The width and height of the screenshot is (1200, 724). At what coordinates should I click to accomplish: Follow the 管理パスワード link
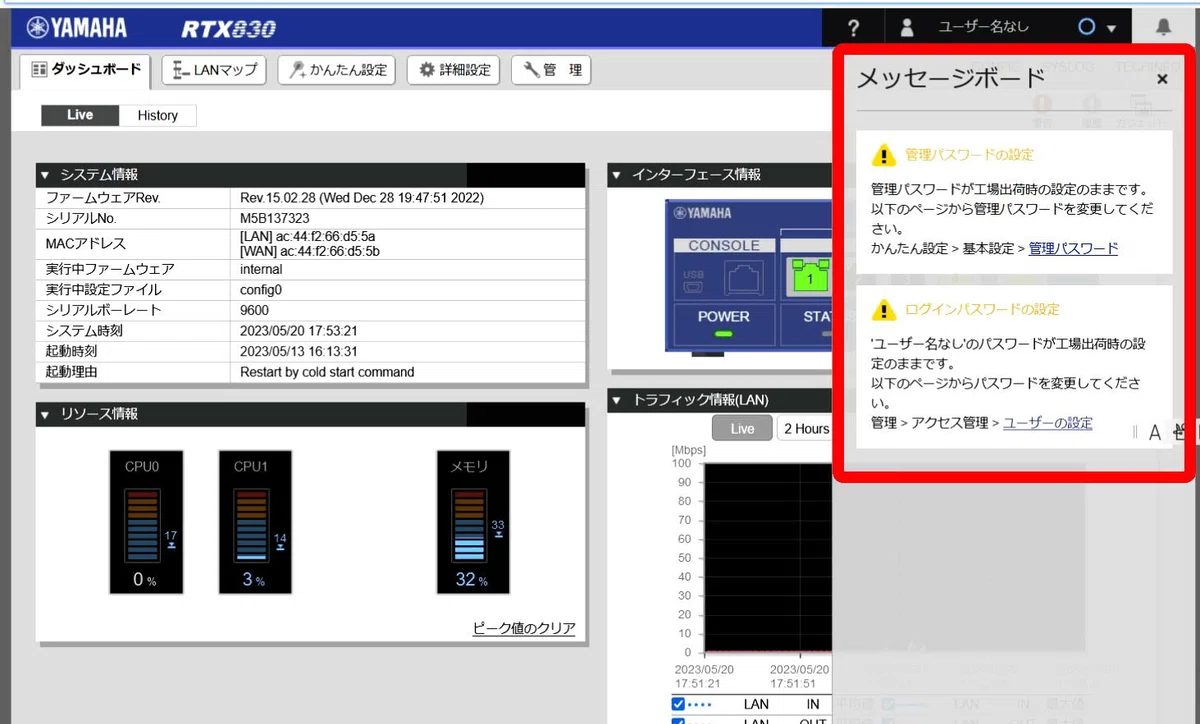tap(1073, 248)
